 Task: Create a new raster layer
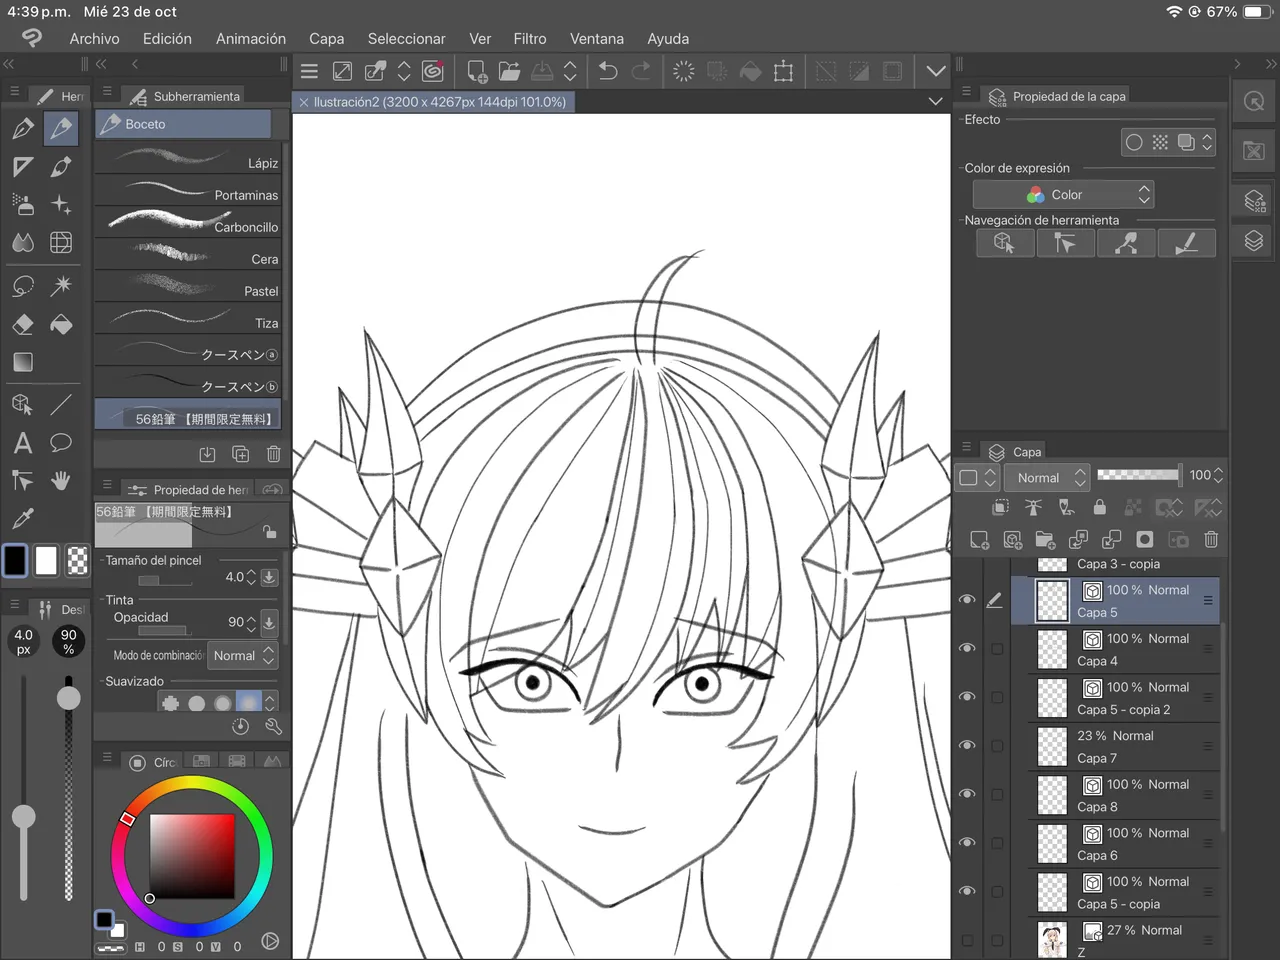[x=980, y=540]
